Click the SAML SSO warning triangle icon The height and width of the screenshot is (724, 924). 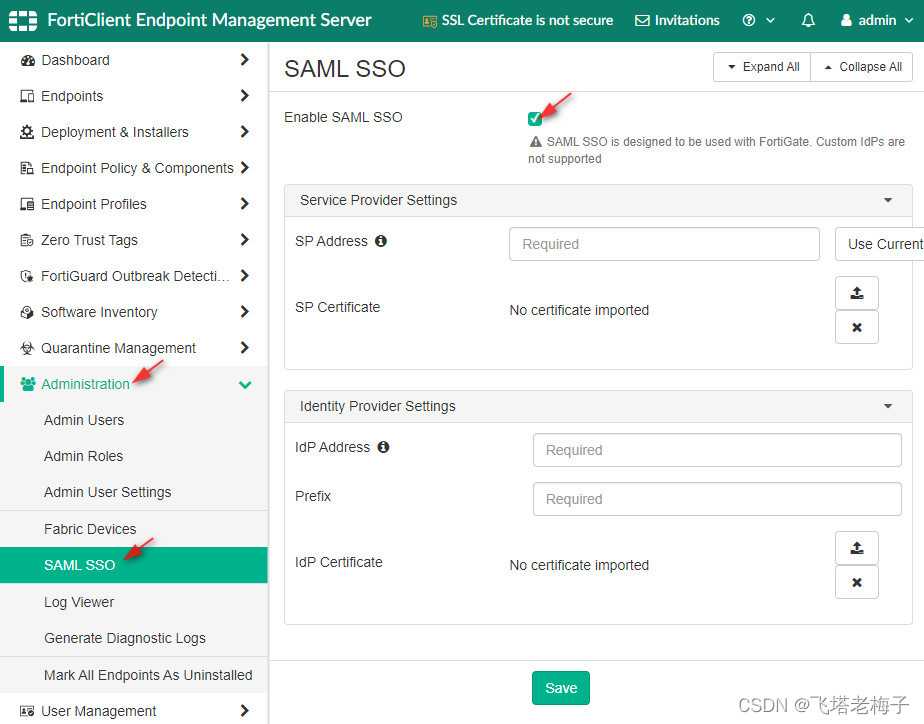point(535,141)
